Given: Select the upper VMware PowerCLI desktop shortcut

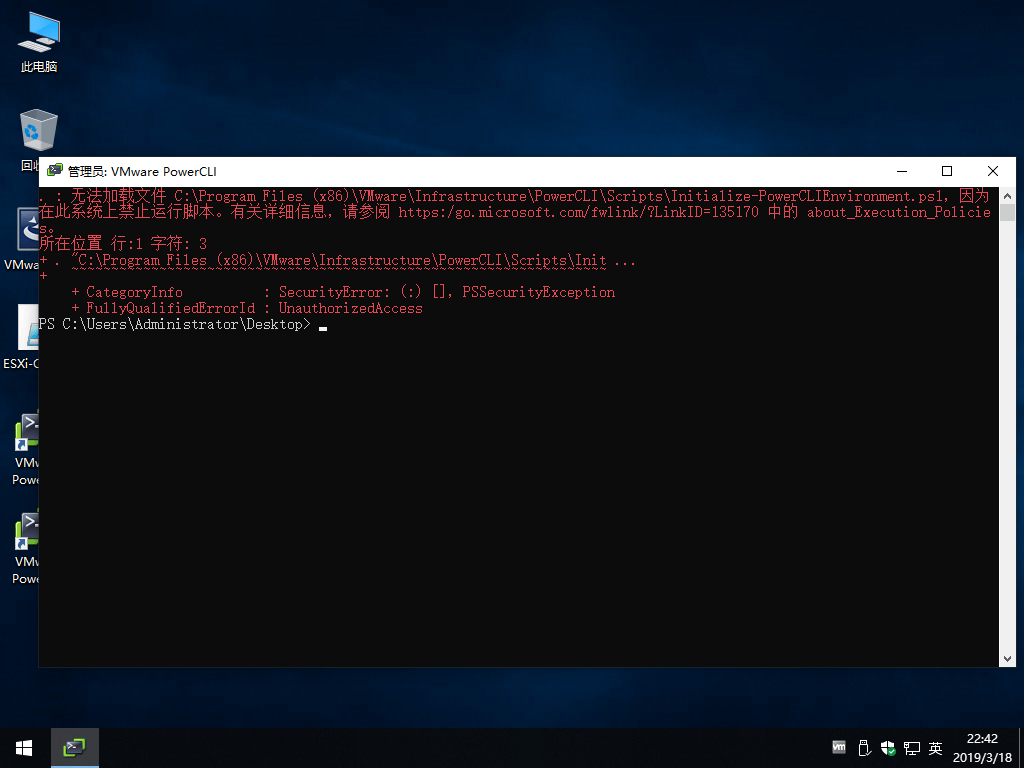Looking at the screenshot, I should click(25, 438).
